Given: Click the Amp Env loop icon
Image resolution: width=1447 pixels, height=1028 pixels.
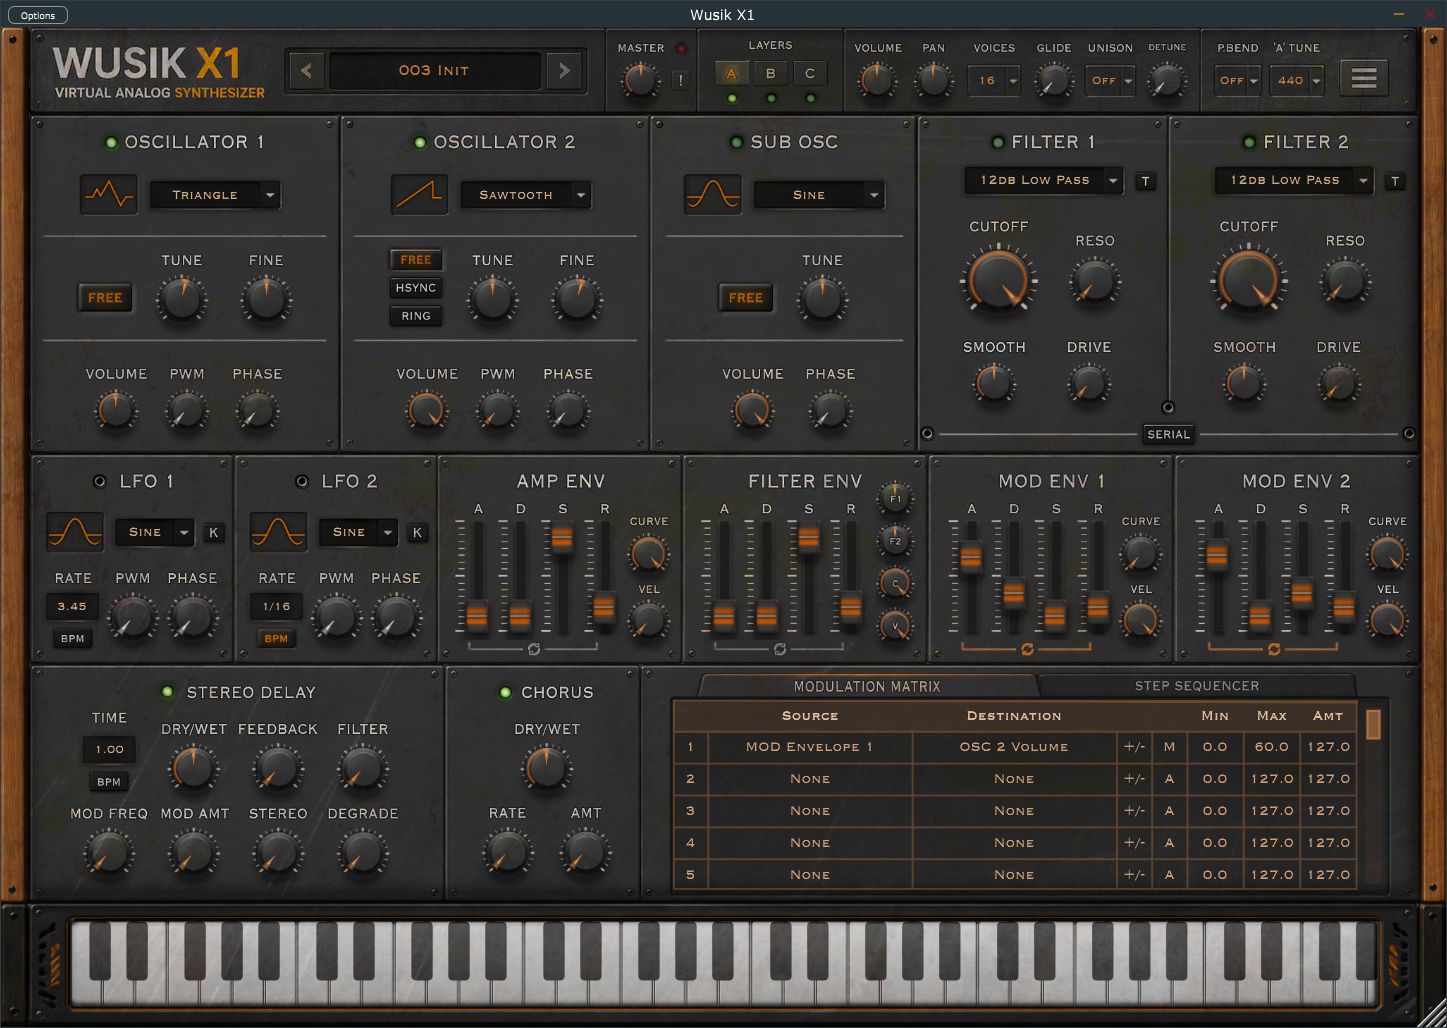Looking at the screenshot, I should click(x=533, y=649).
